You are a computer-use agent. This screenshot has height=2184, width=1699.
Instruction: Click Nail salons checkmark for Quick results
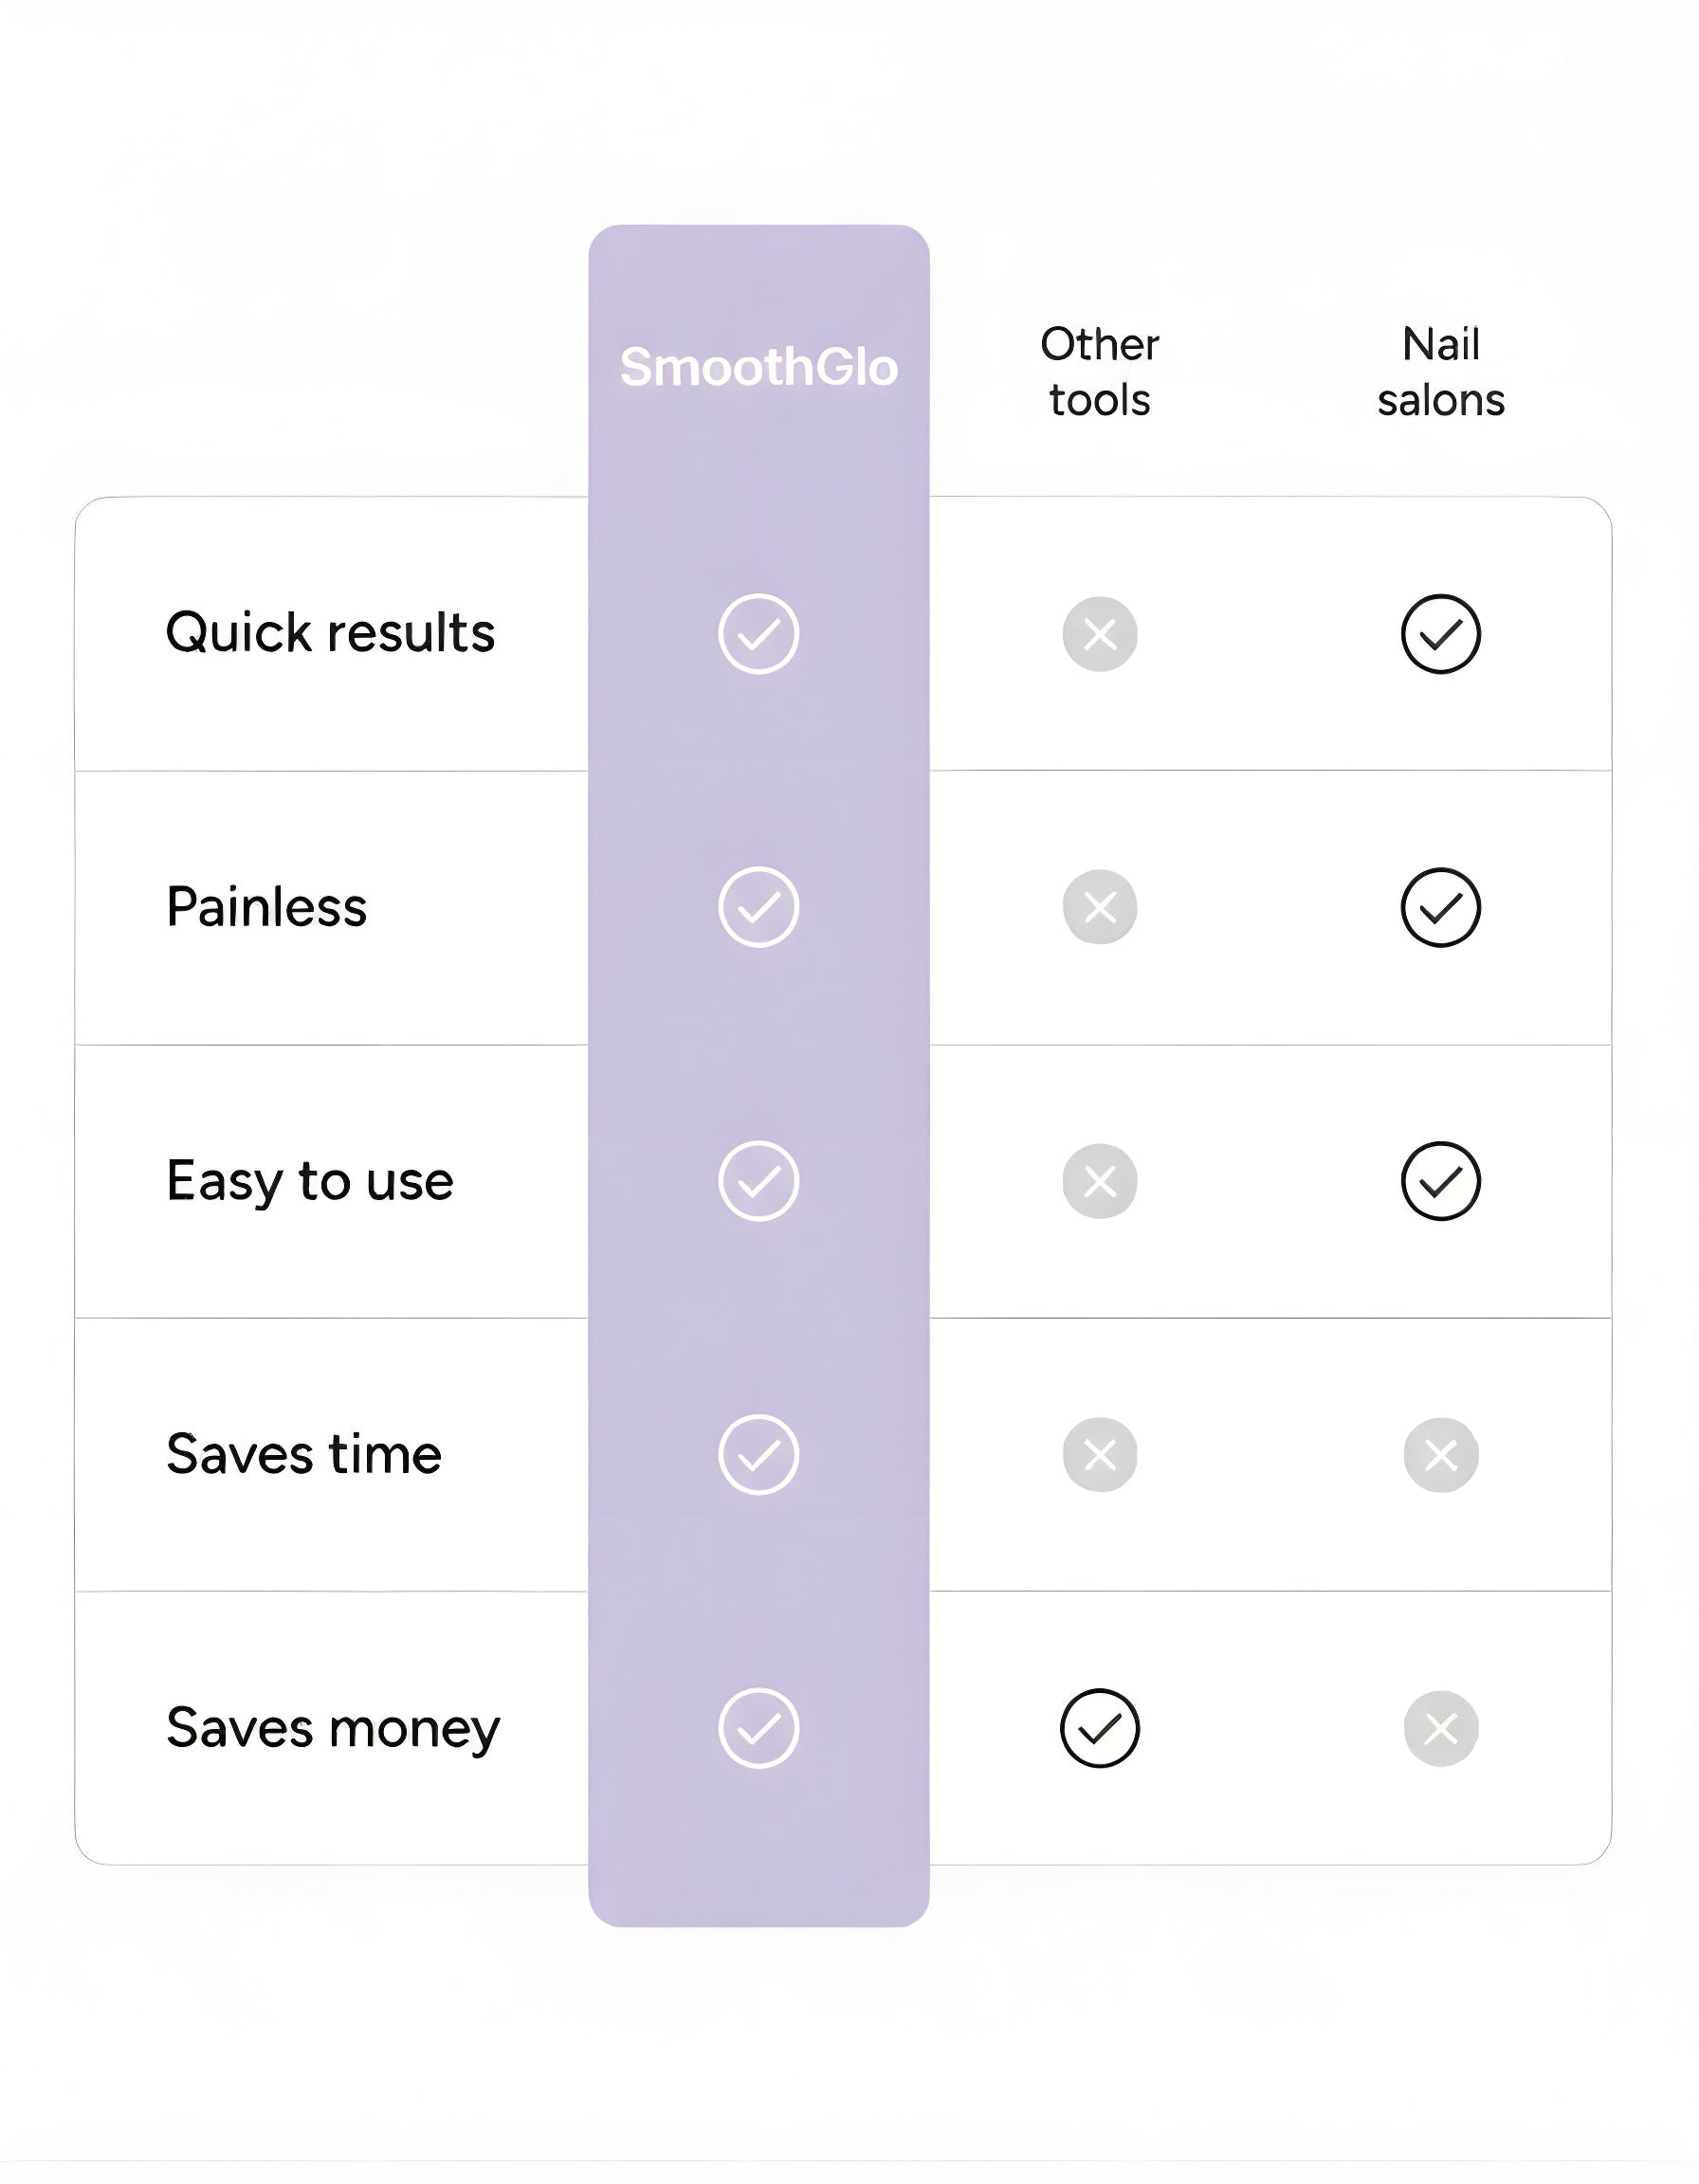[x=1441, y=634]
